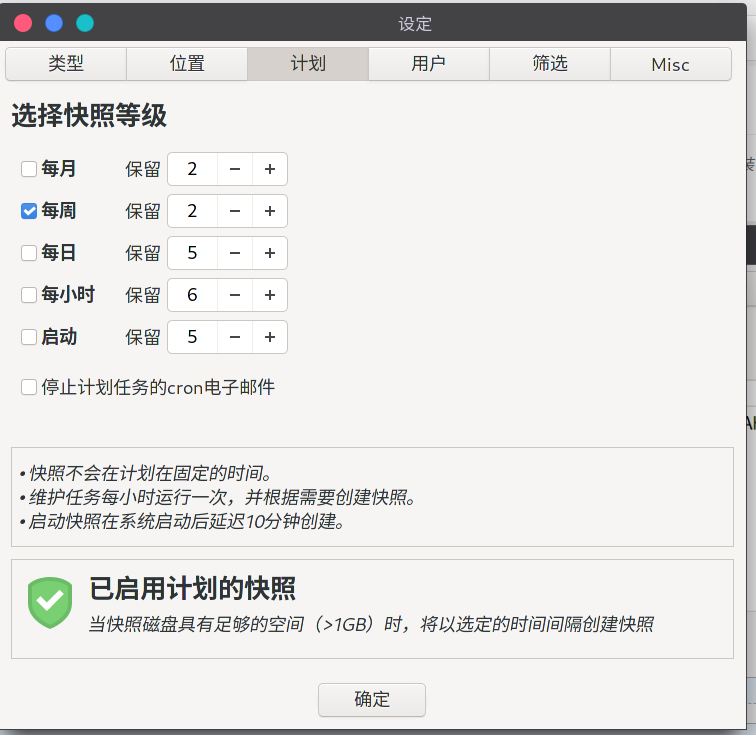Click the 每日 retention value field
Screen dimensions: 756x735
click(x=192, y=253)
